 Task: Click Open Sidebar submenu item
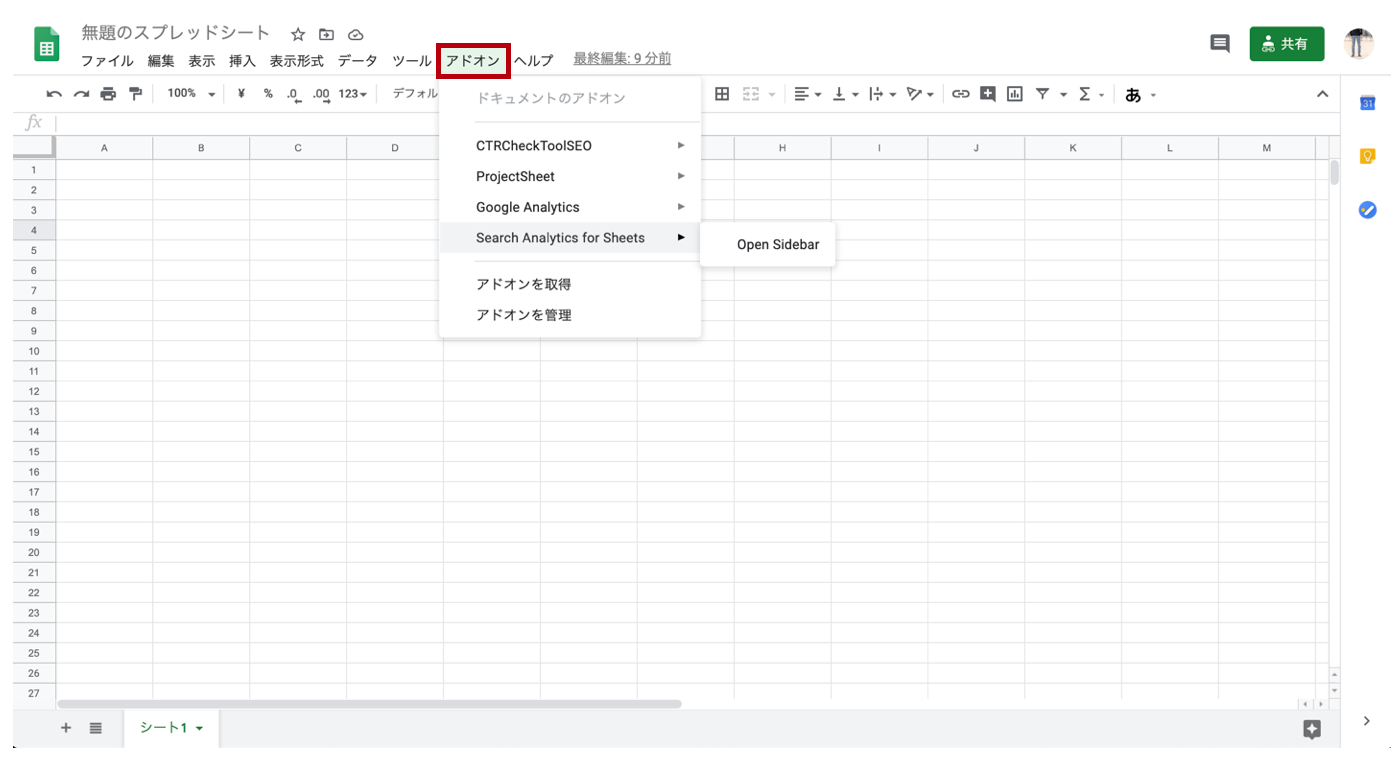[x=768, y=245]
